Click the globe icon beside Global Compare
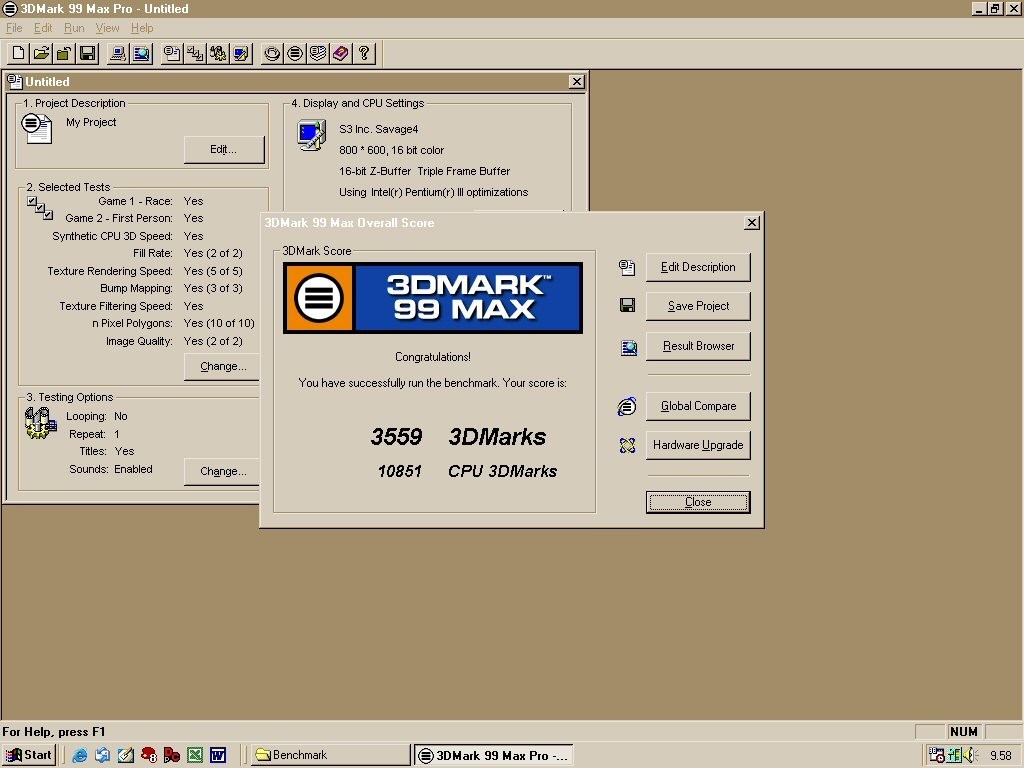Screen dimensions: 1024x768 [626, 406]
